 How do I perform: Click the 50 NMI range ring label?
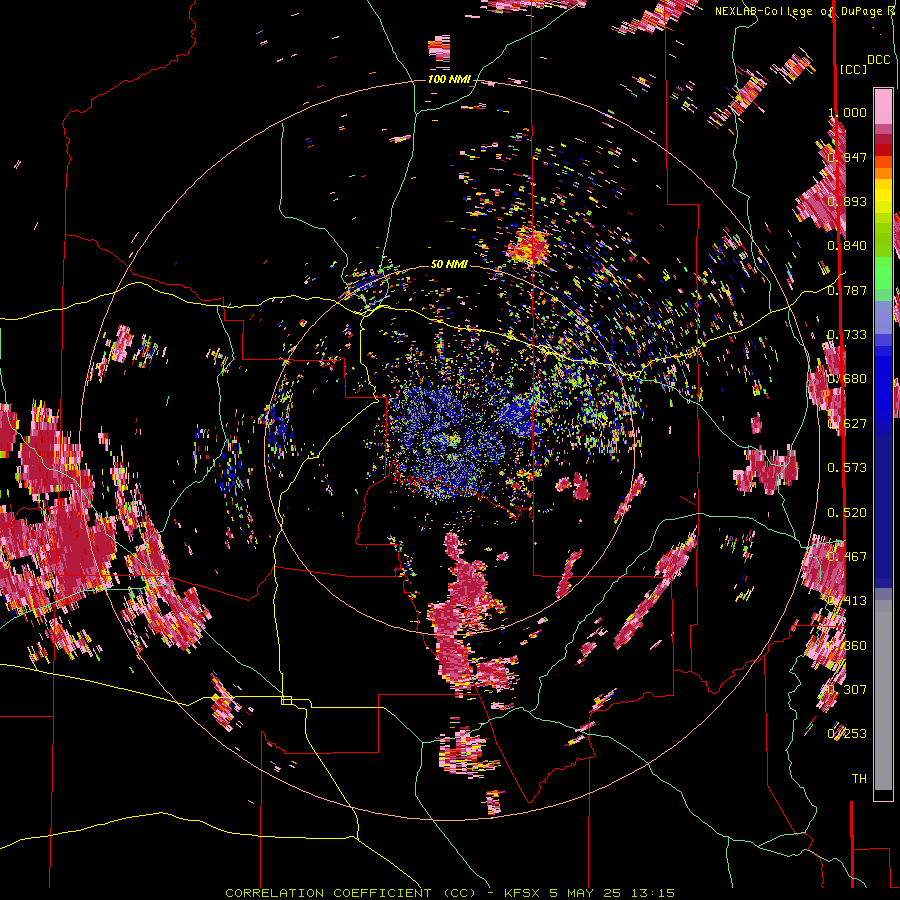[449, 265]
